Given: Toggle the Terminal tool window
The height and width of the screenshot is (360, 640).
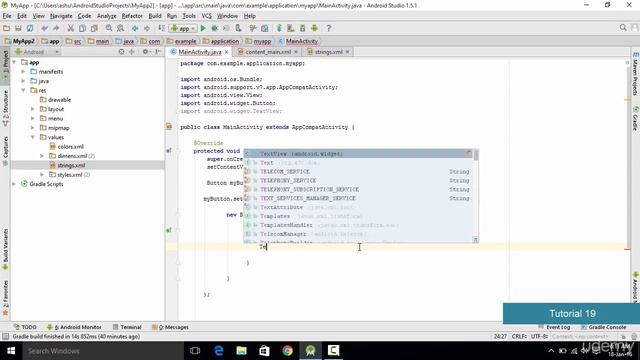Looking at the screenshot, I should (127, 327).
